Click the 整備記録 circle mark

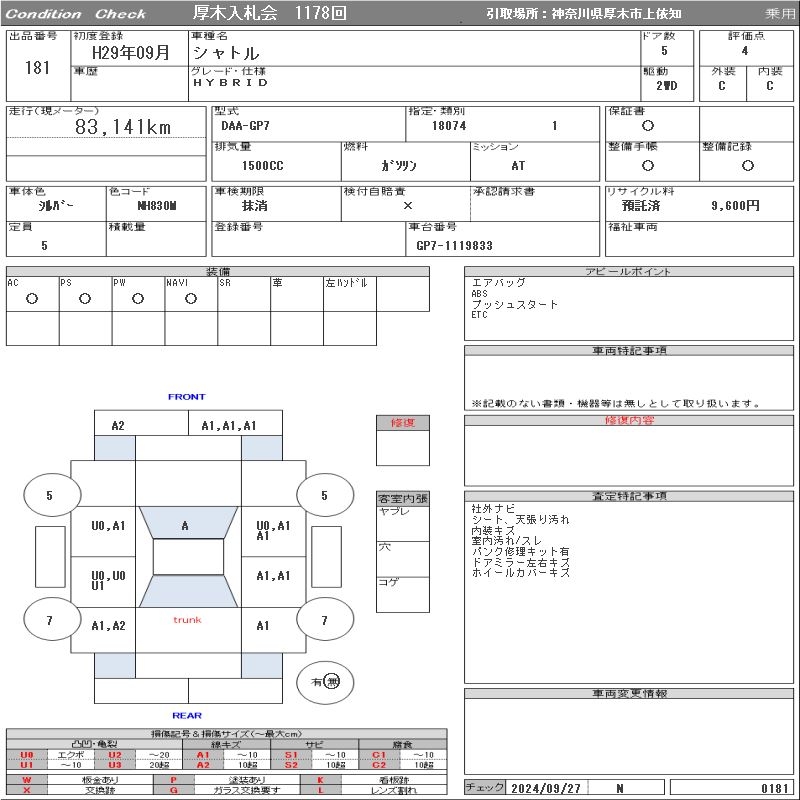coord(747,165)
